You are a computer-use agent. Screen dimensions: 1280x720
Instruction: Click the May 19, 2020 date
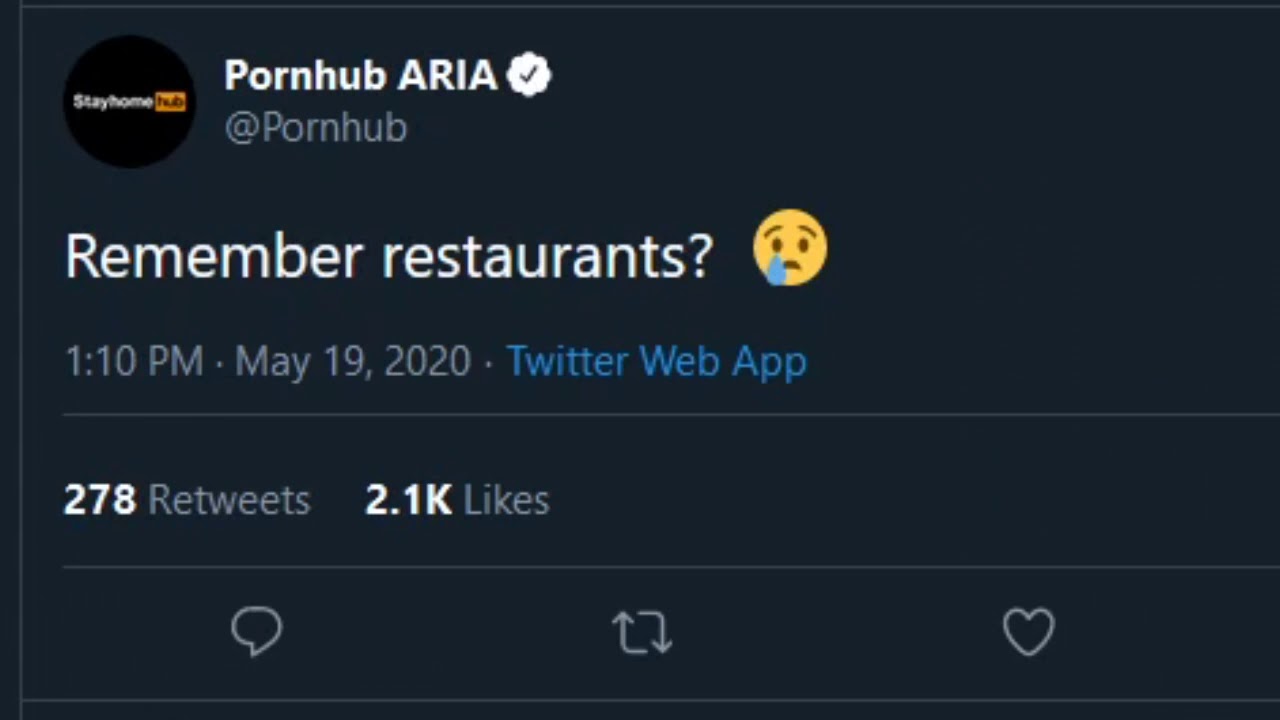[x=353, y=361]
